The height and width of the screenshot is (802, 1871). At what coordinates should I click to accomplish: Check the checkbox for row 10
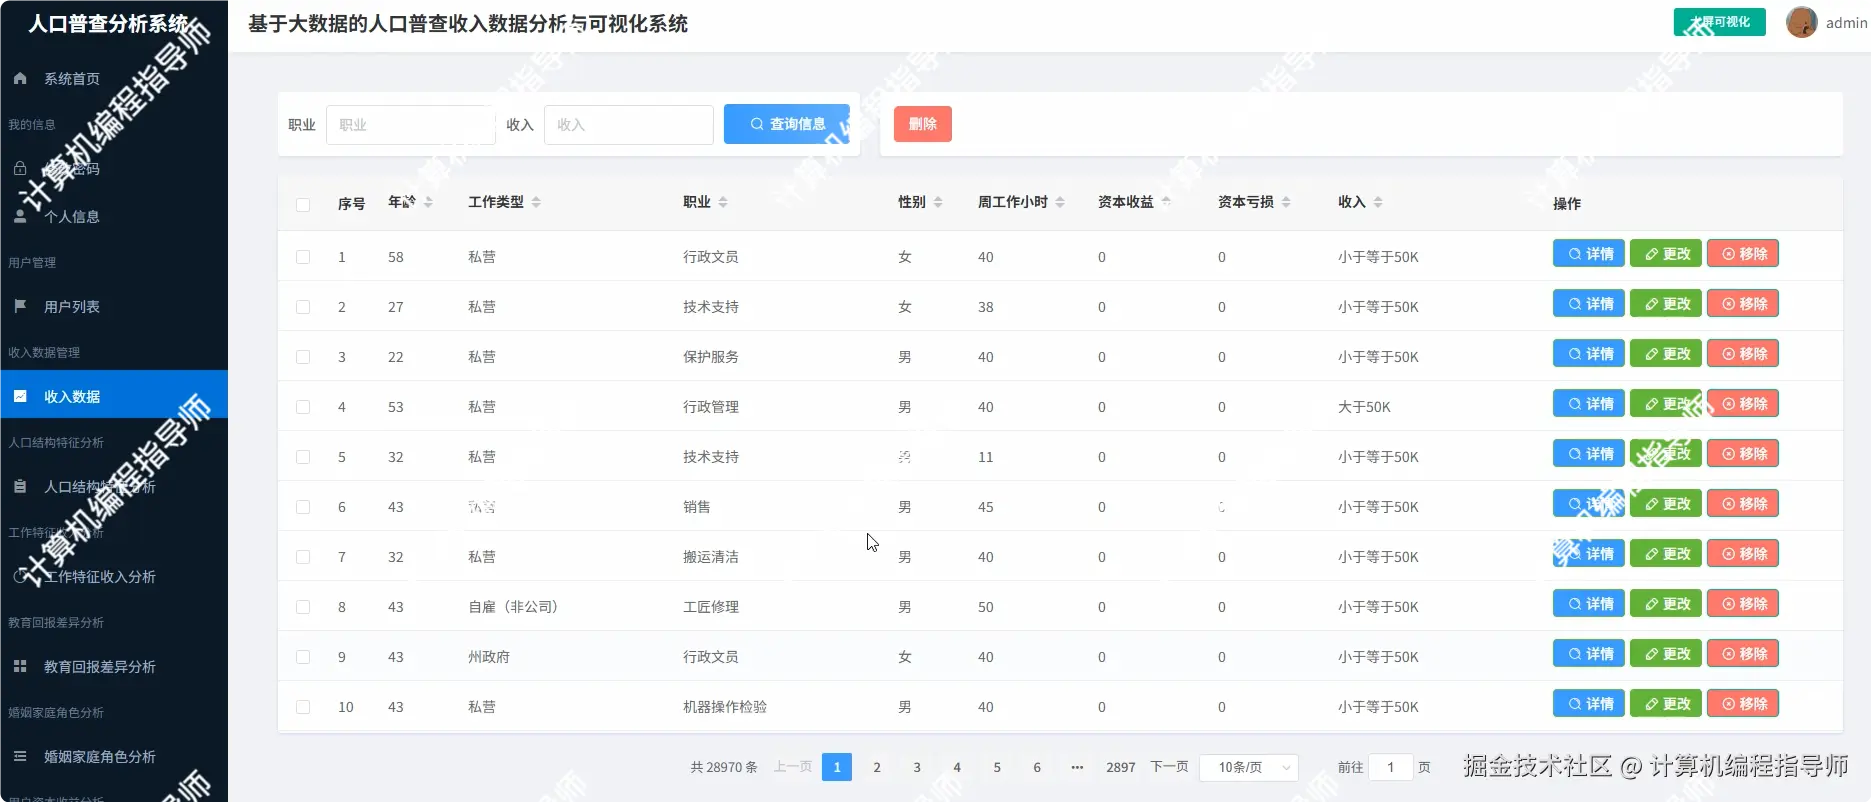point(303,707)
